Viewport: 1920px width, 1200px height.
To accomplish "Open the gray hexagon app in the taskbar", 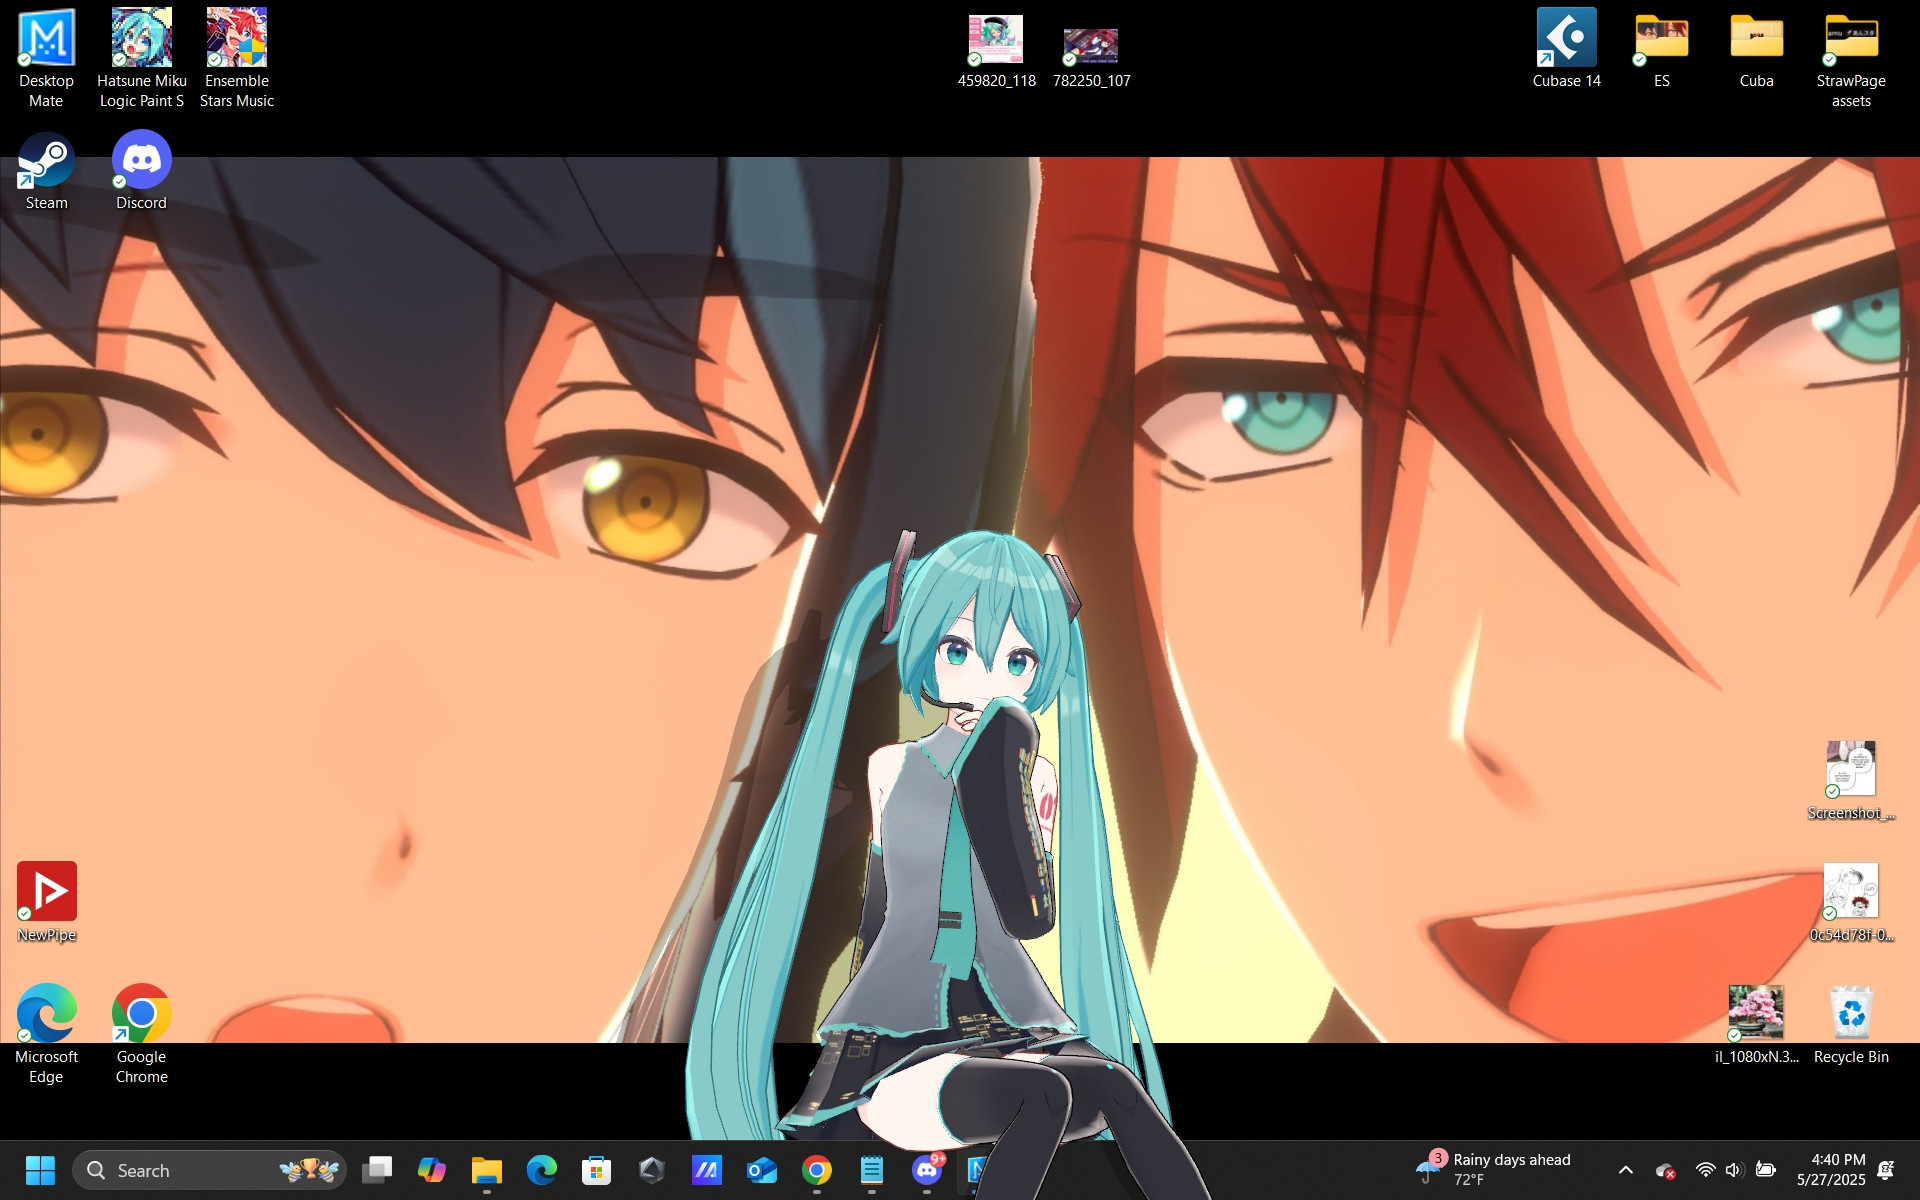I will click(652, 1170).
